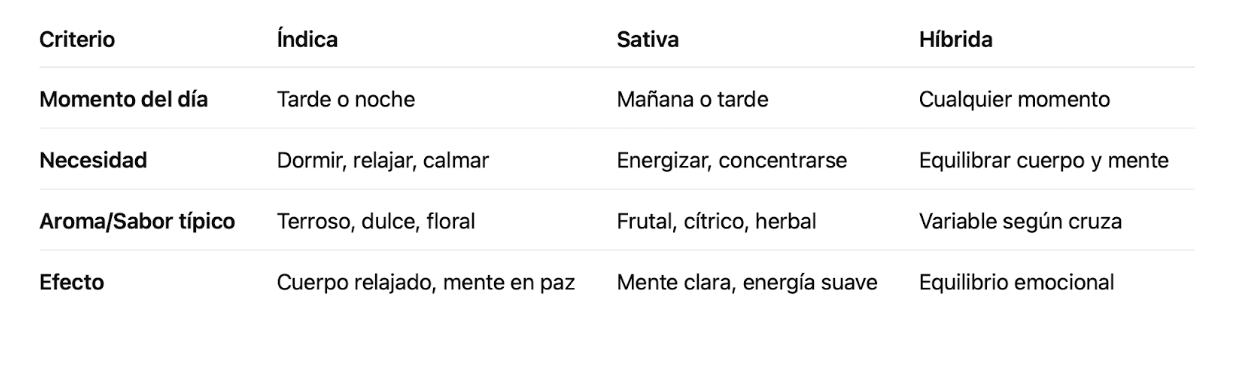Select the Híbrida column header
The width and height of the screenshot is (1242, 366).
click(955, 40)
